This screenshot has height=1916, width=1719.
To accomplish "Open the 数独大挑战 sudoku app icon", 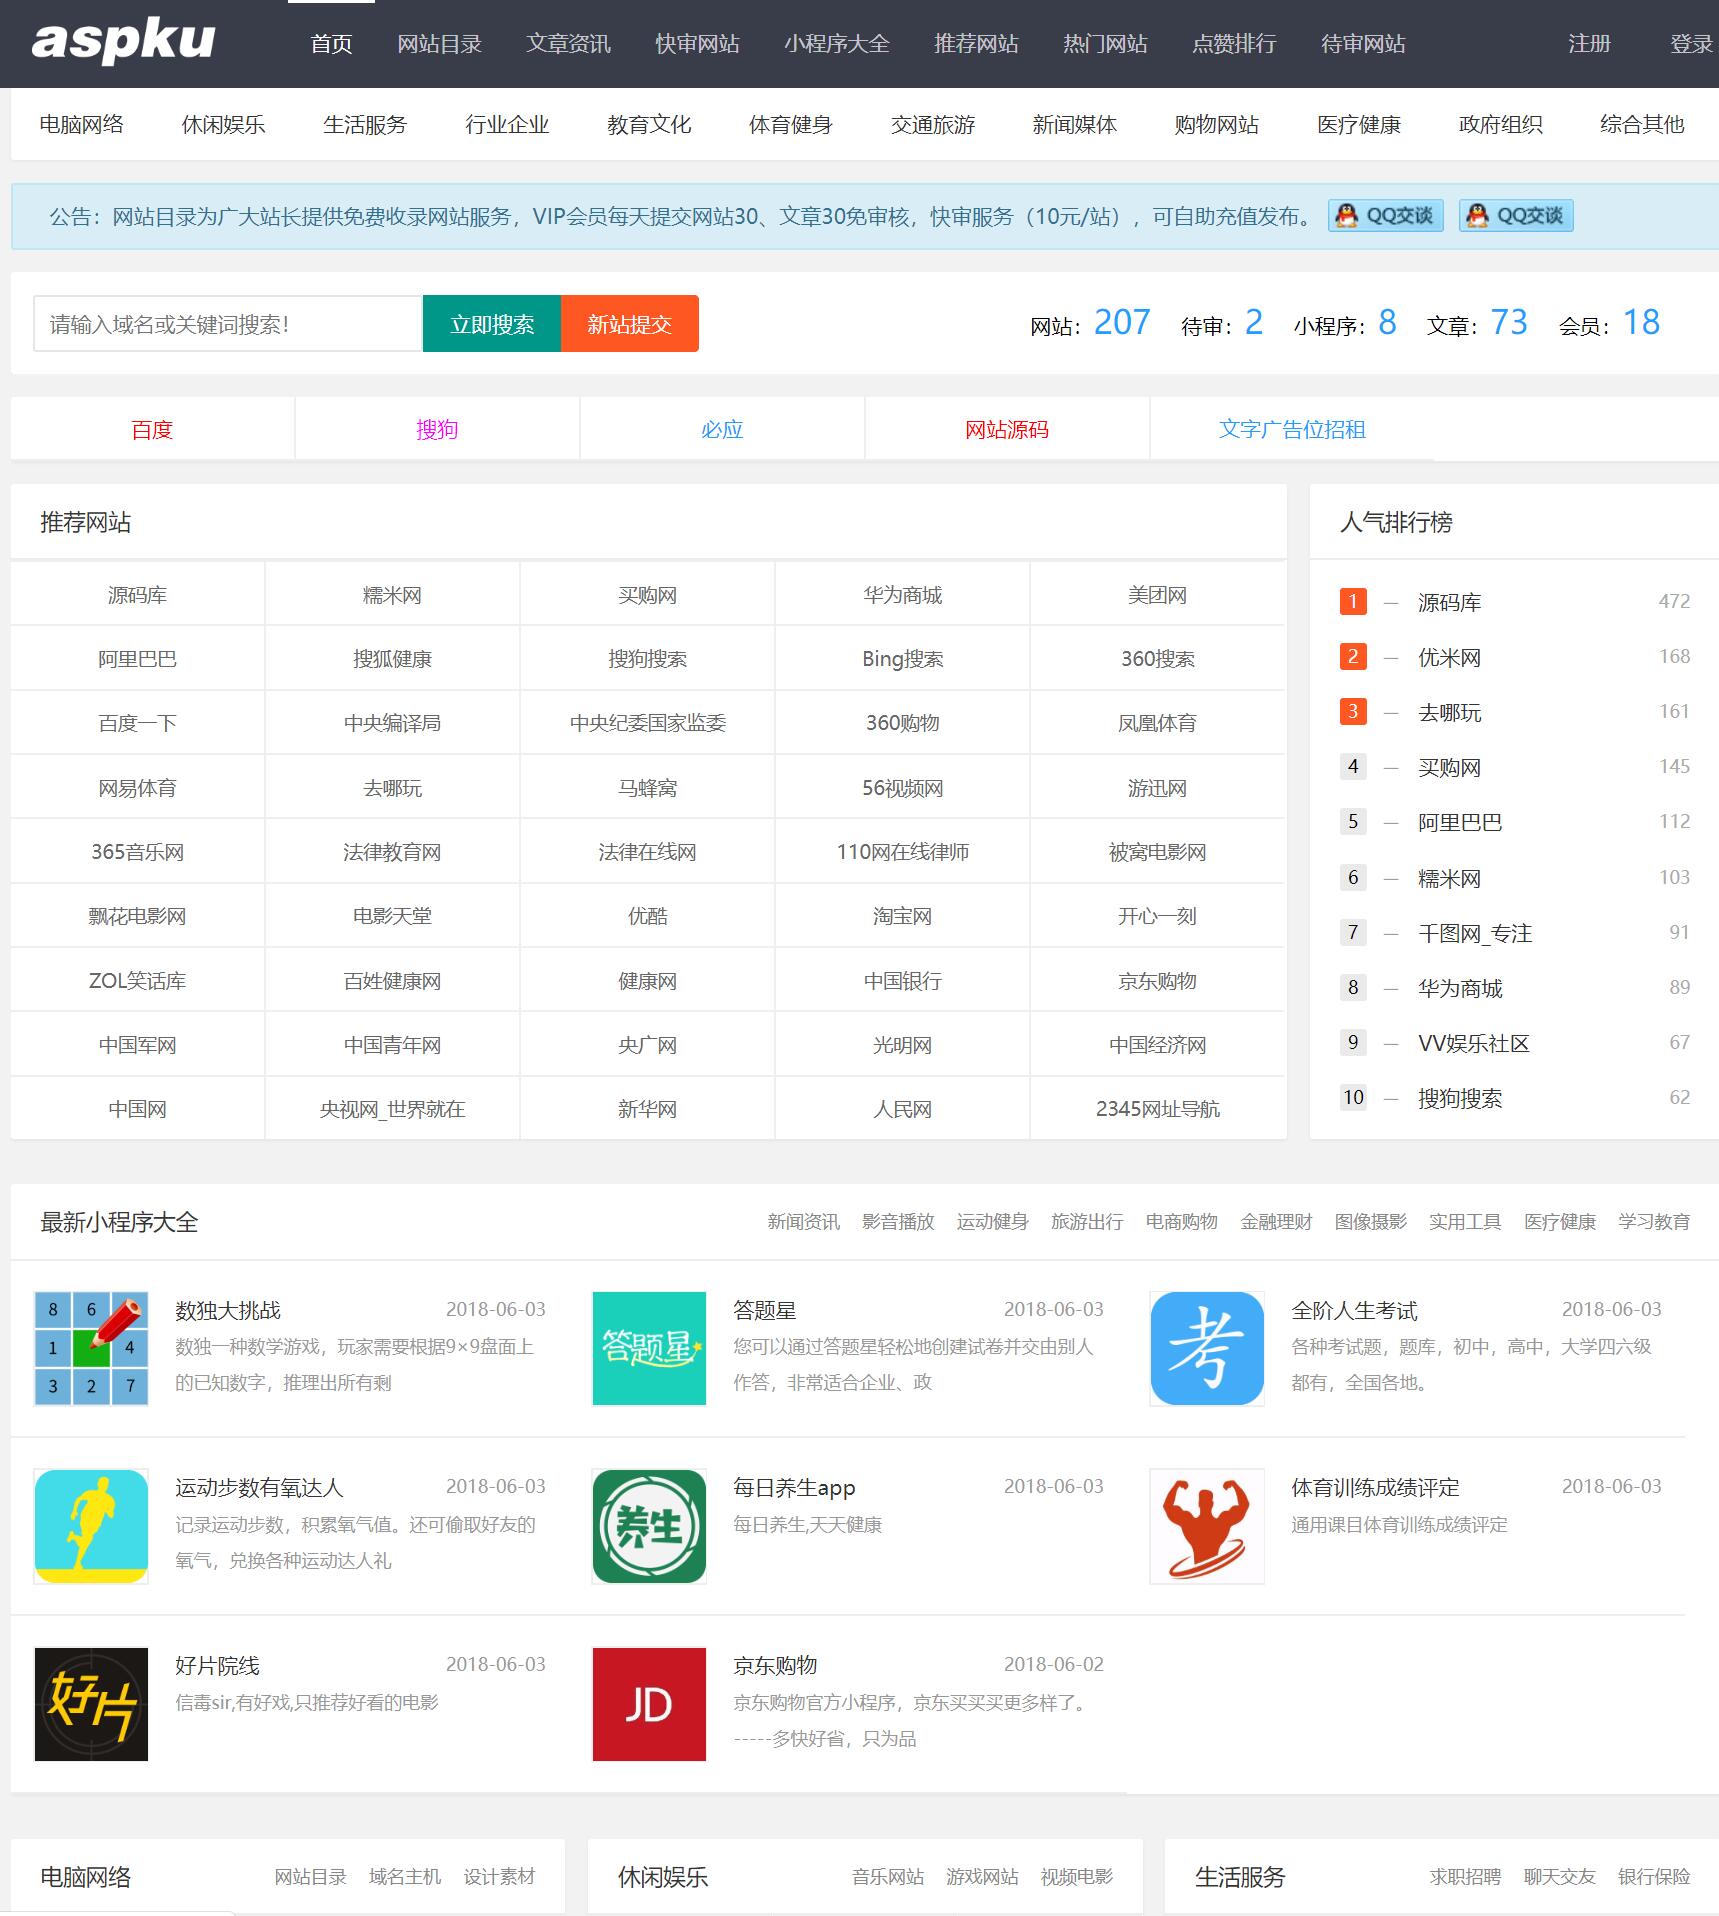I will tap(91, 1348).
